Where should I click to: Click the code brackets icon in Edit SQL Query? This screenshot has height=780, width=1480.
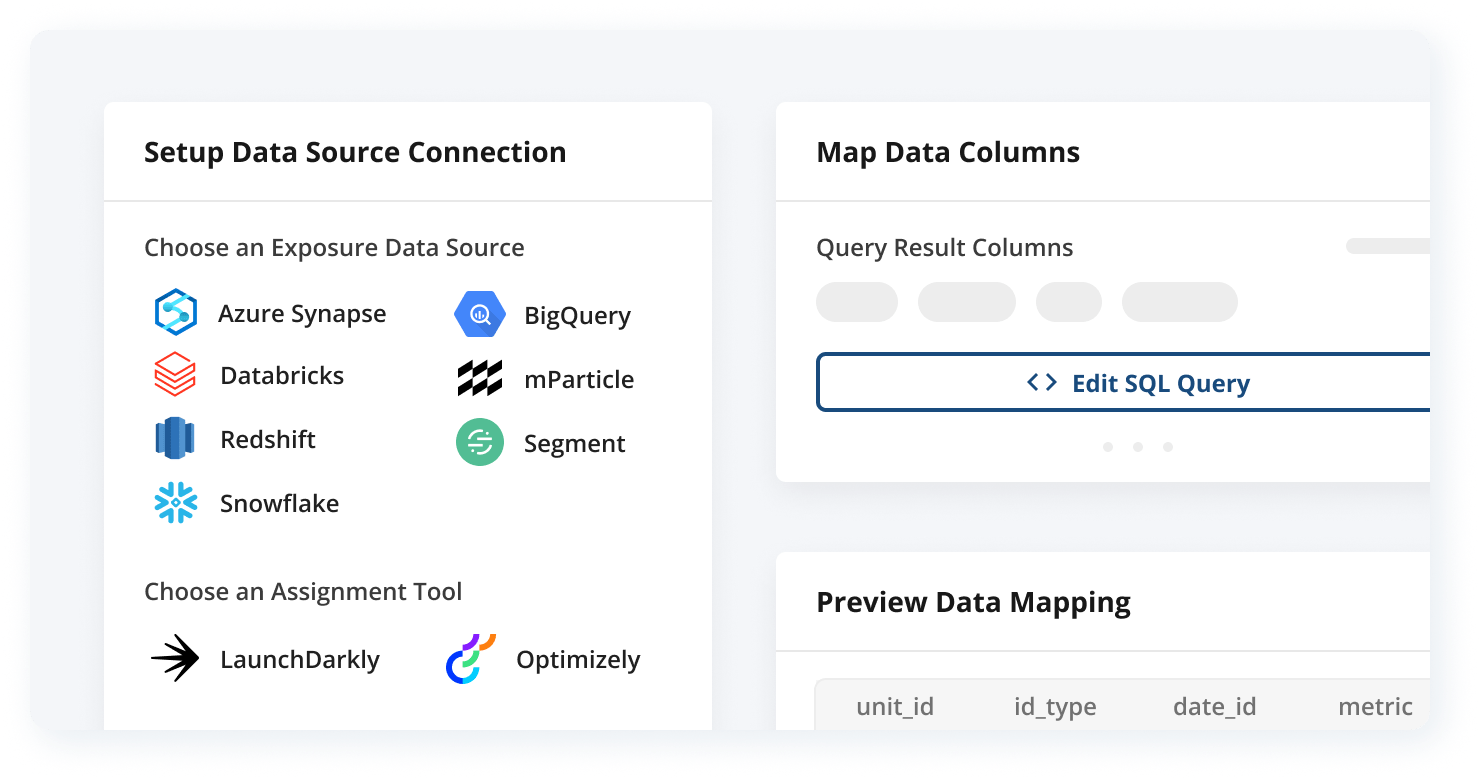coord(1042,382)
